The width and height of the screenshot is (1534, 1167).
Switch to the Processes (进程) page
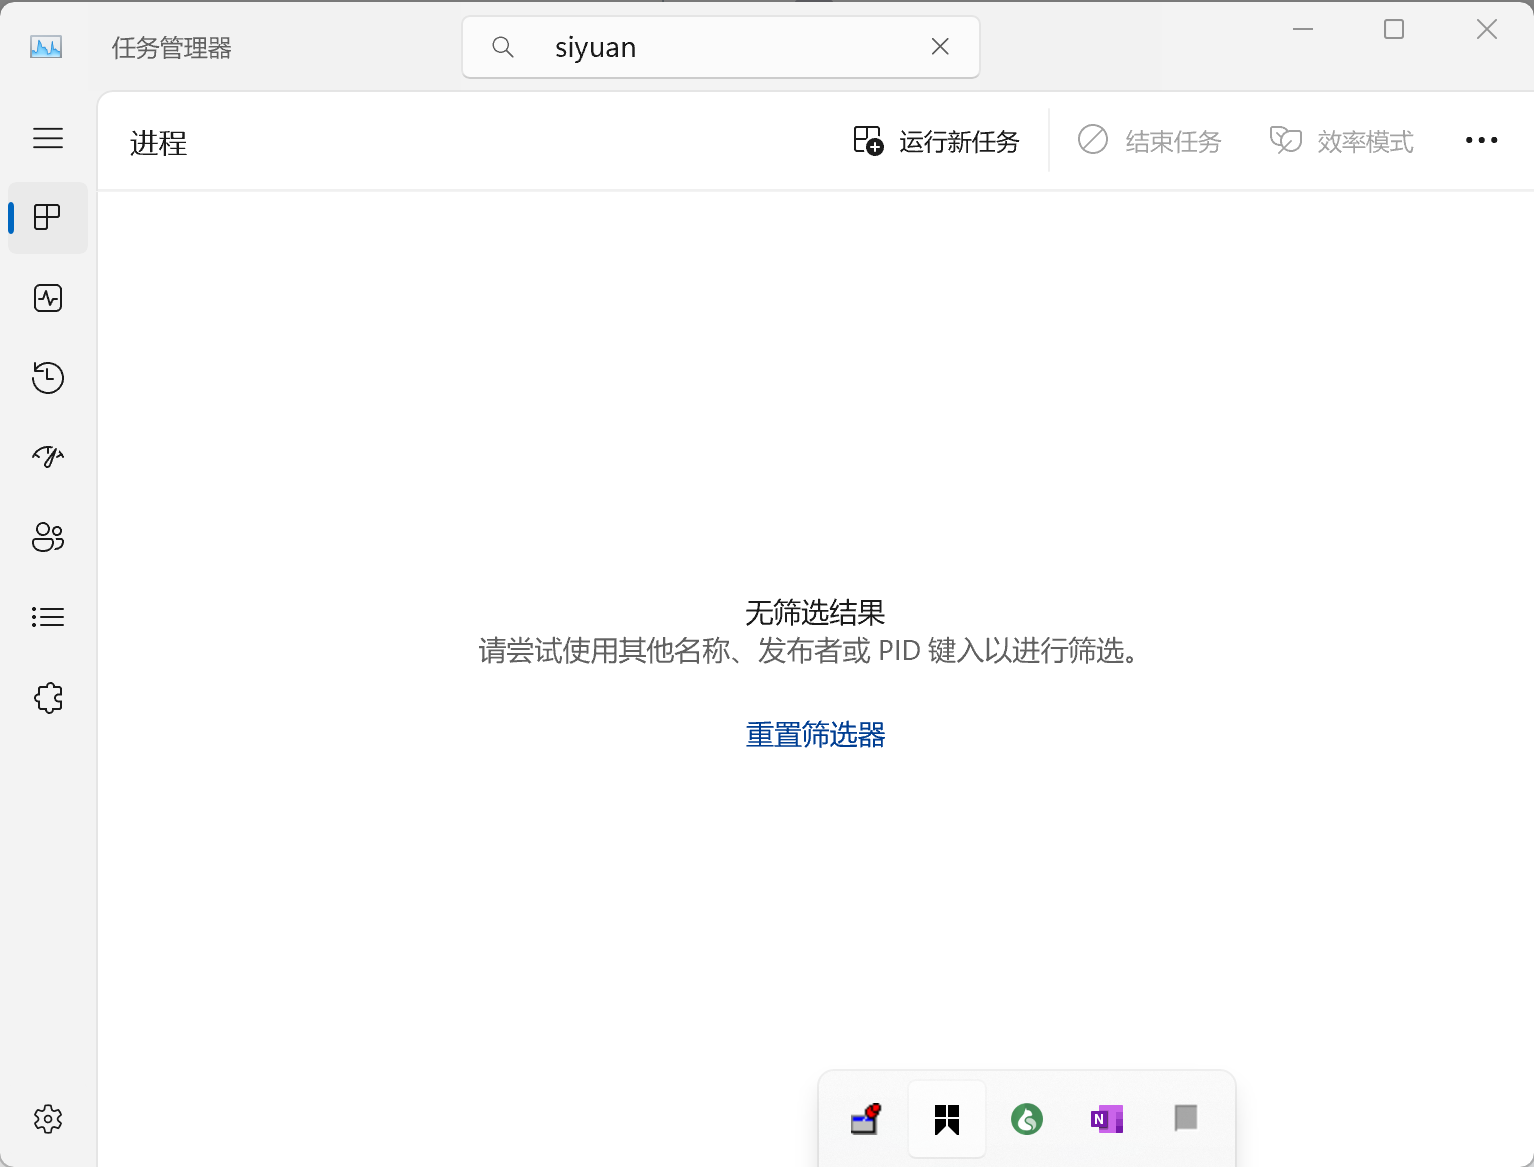(48, 217)
